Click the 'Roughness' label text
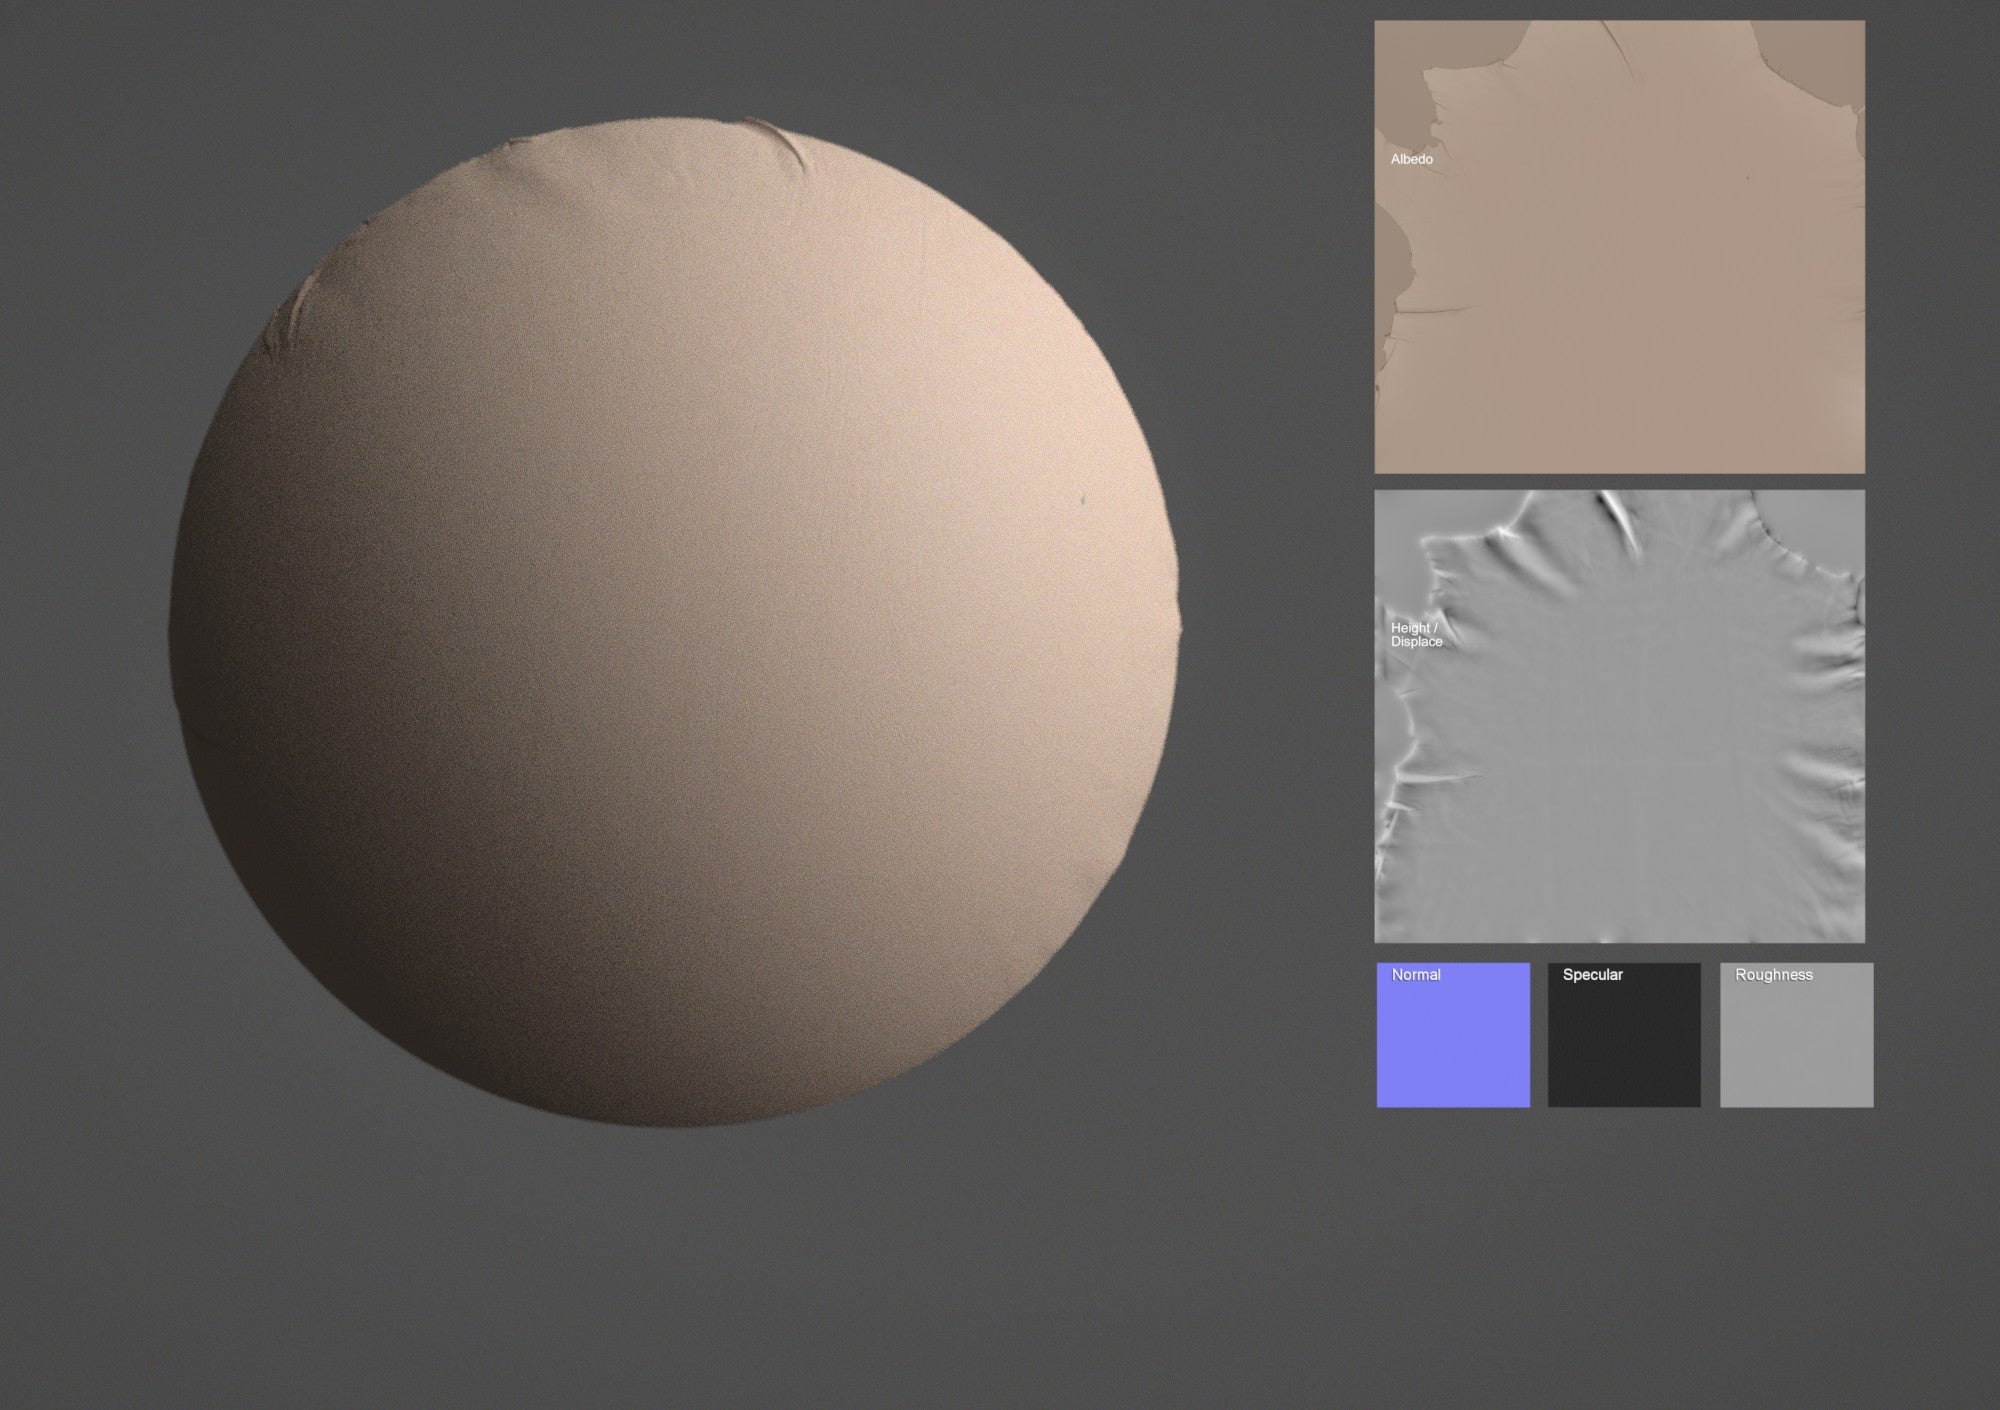The height and width of the screenshot is (1410, 2000). (1773, 975)
